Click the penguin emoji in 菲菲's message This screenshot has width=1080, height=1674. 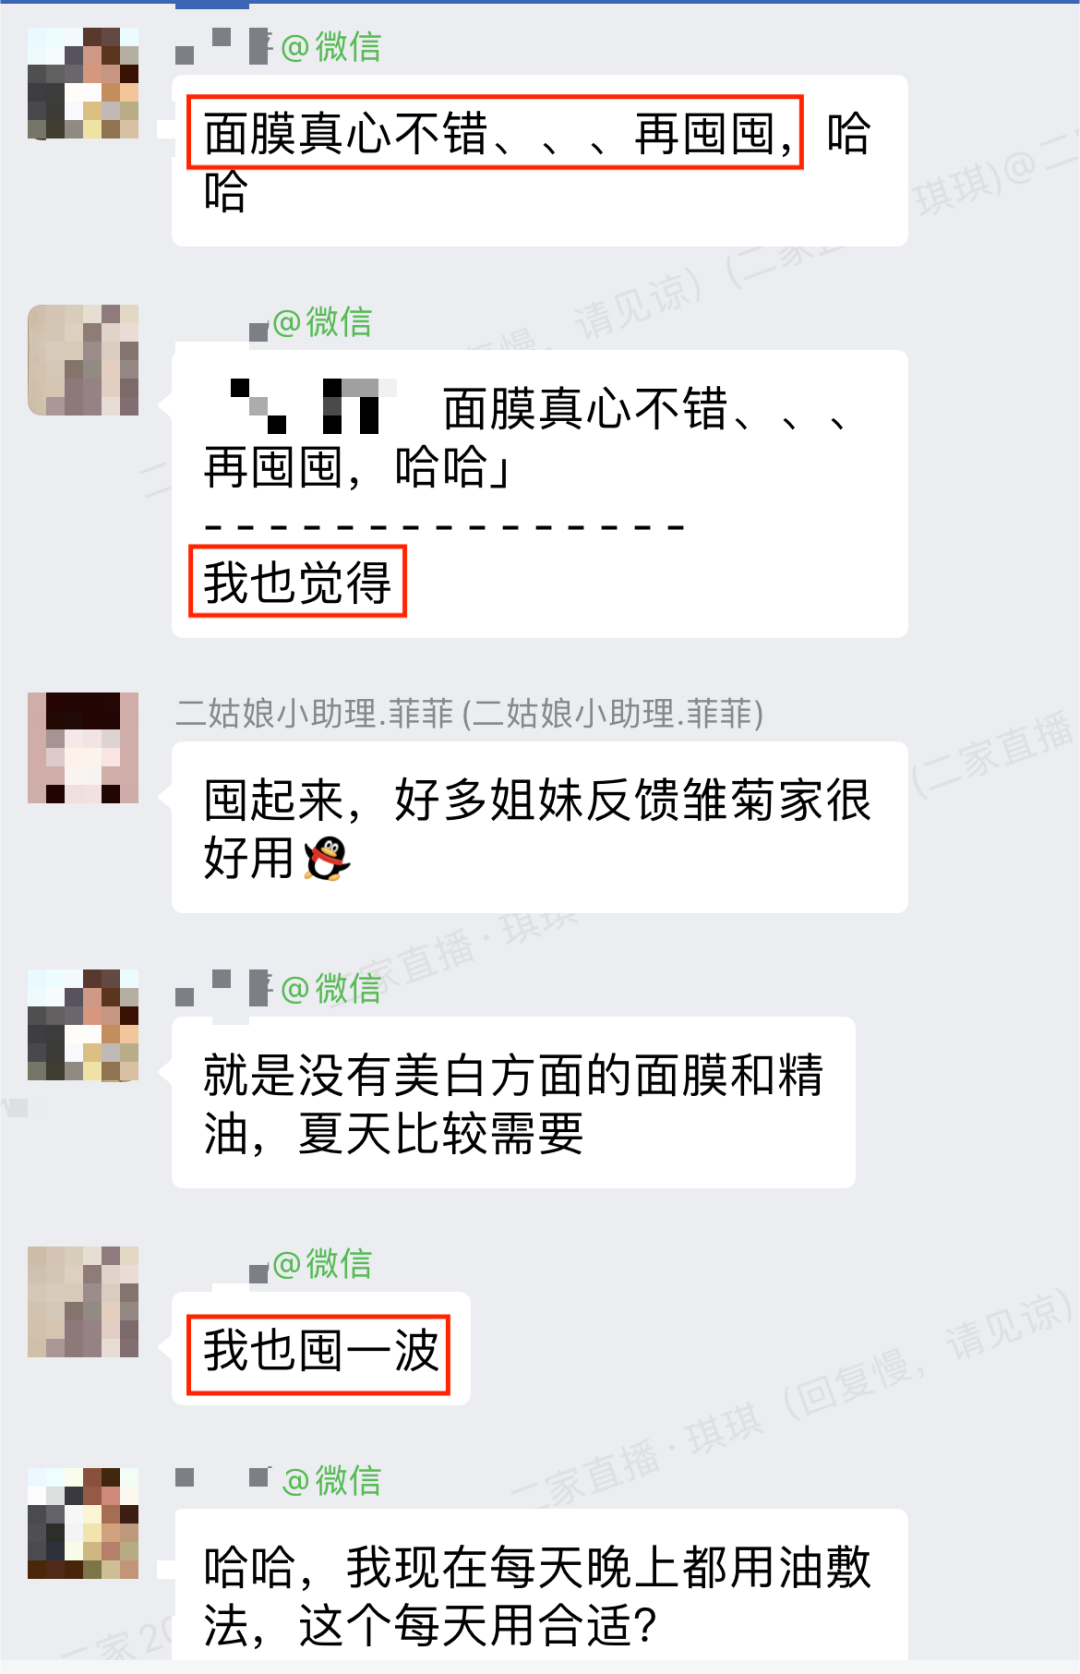pos(327,859)
